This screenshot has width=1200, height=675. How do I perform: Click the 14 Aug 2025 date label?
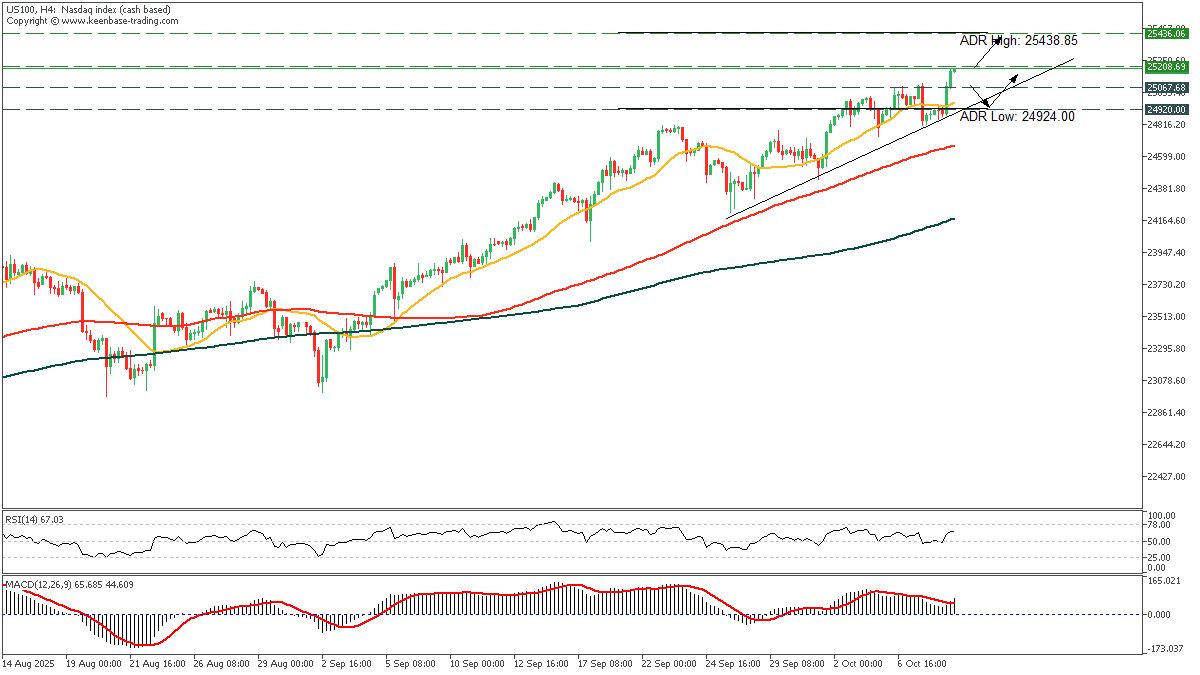click(28, 663)
